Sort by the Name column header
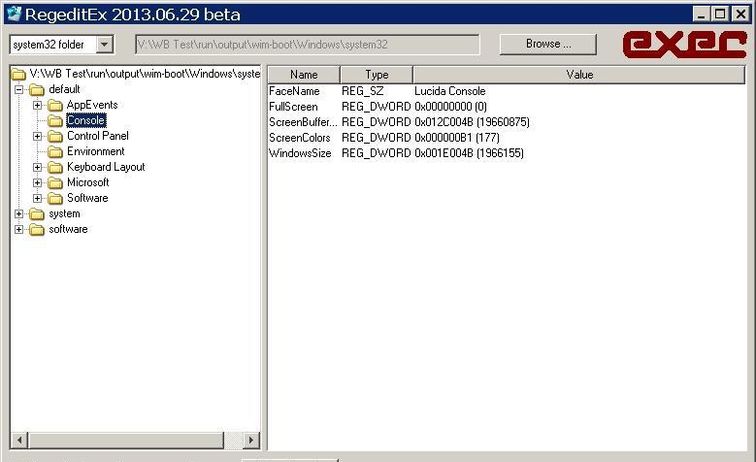This screenshot has height=462, width=756. pyautogui.click(x=303, y=75)
